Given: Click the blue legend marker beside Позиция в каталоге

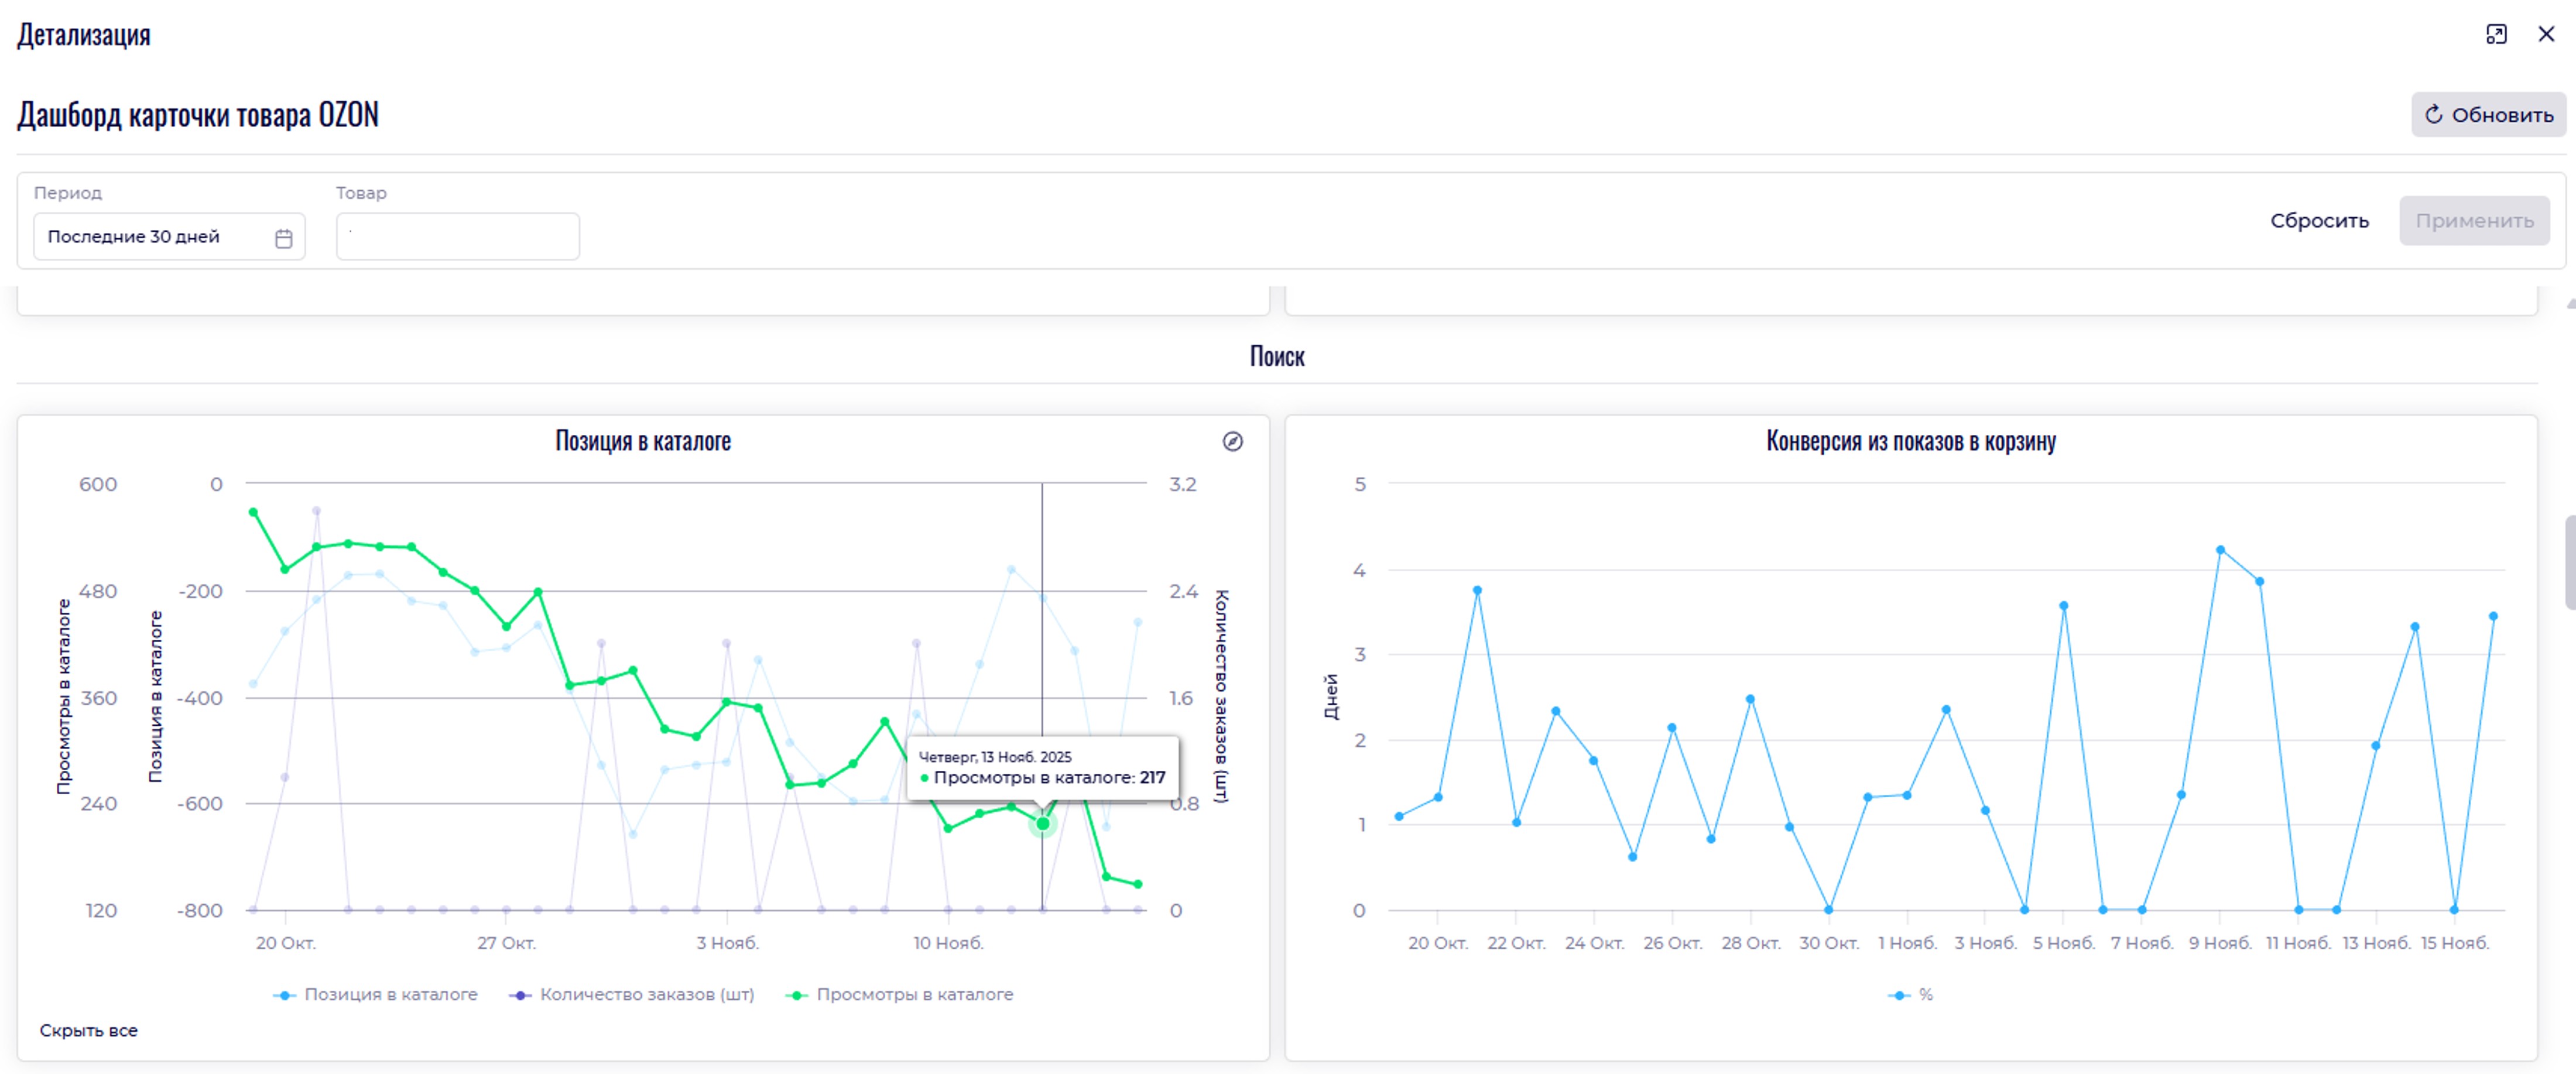Looking at the screenshot, I should 285,995.
